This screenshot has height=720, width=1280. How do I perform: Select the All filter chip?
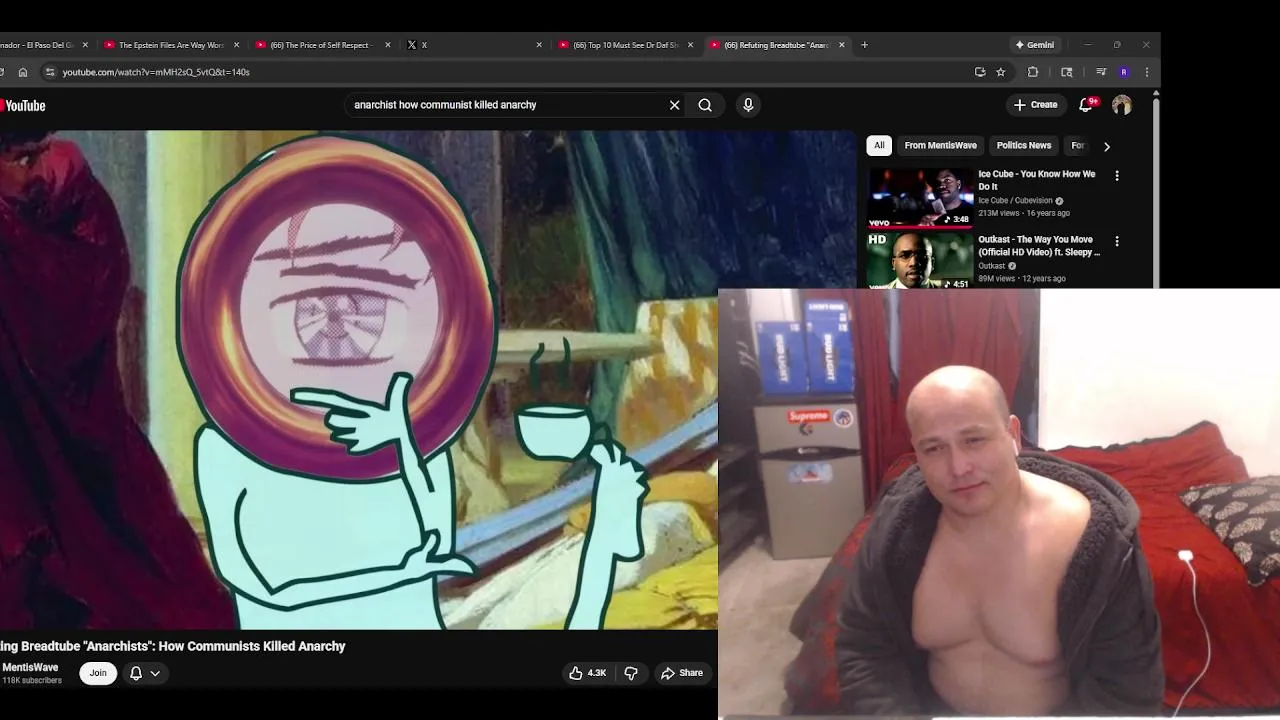879,145
